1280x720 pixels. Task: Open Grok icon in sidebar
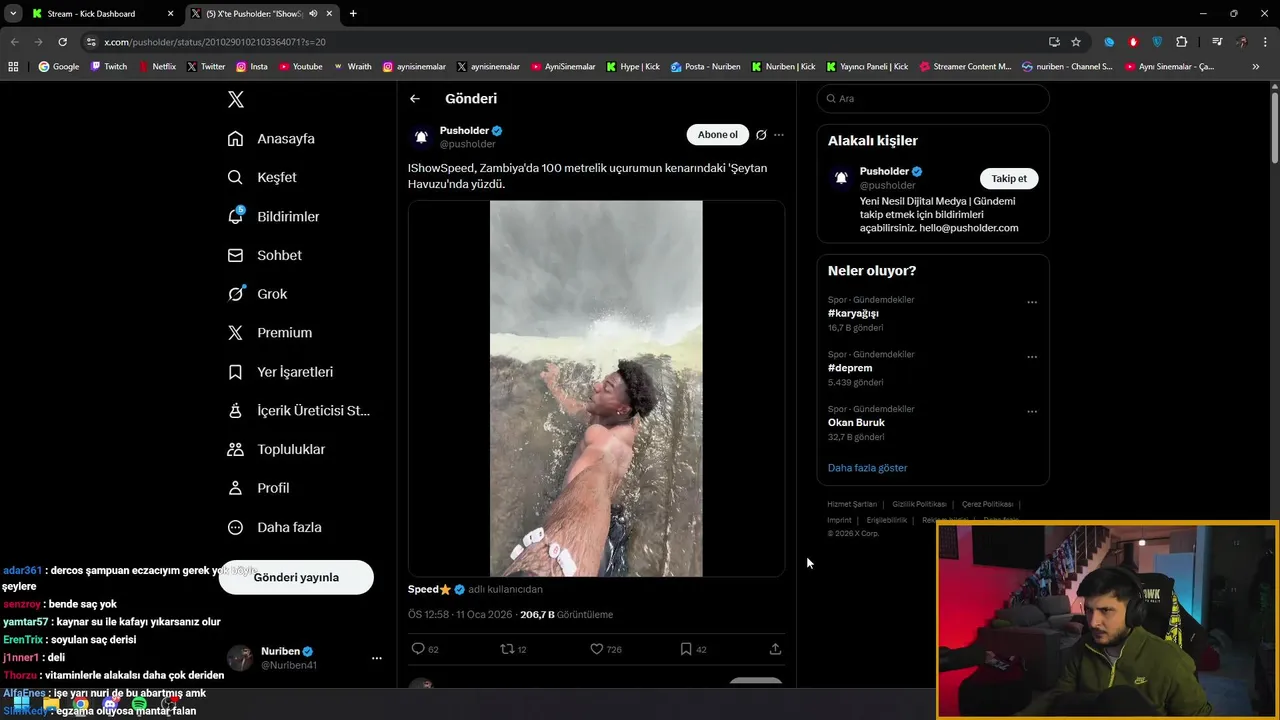[235, 294]
